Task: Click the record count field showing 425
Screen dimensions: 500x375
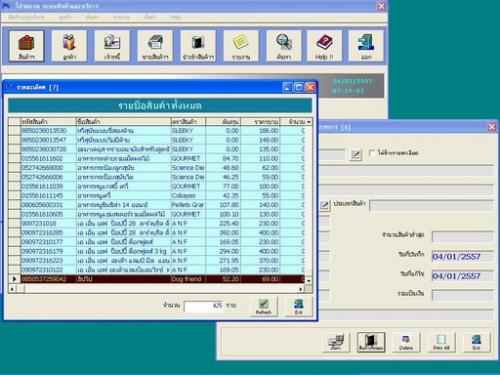Action: coord(204,306)
